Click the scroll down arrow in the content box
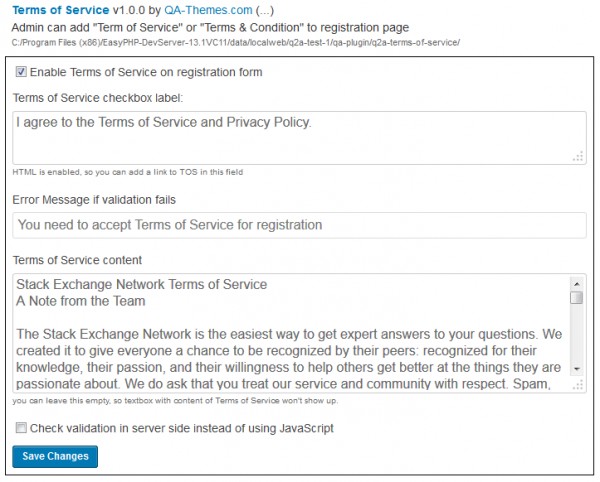Viewport: 600px width, 482px height. [x=576, y=369]
